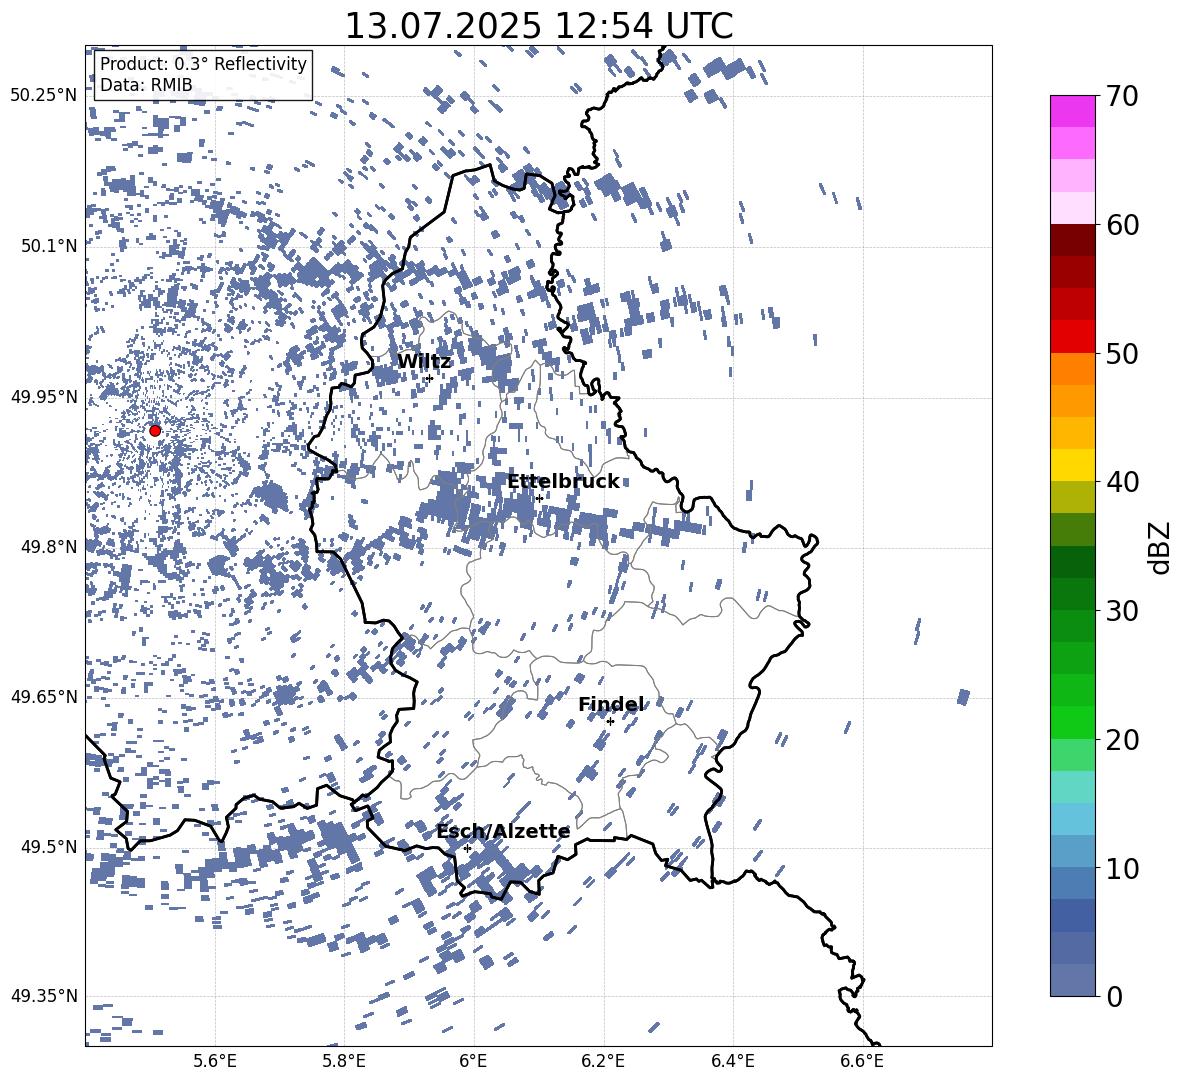Click the dBZ colorbar axis label
The height and width of the screenshot is (1081, 1184).
pyautogui.click(x=1161, y=547)
